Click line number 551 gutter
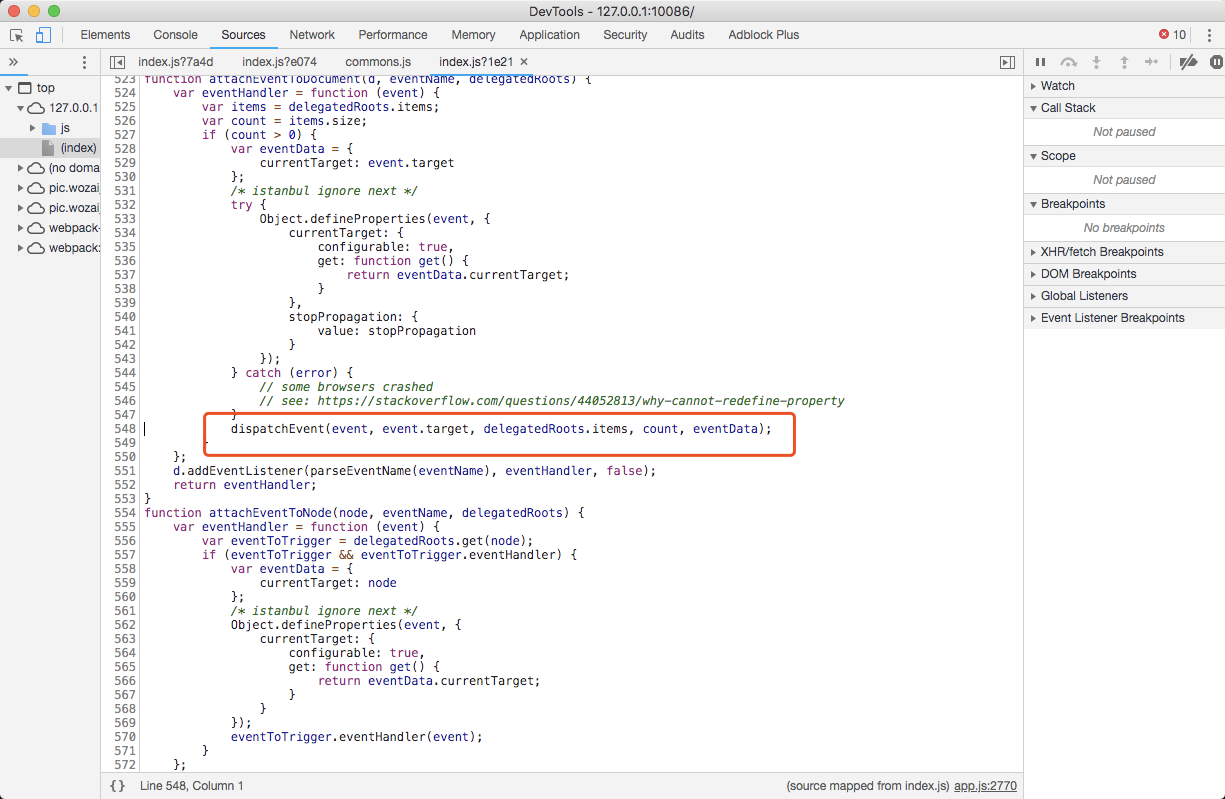Screen dimensions: 1225x799 (x=124, y=471)
